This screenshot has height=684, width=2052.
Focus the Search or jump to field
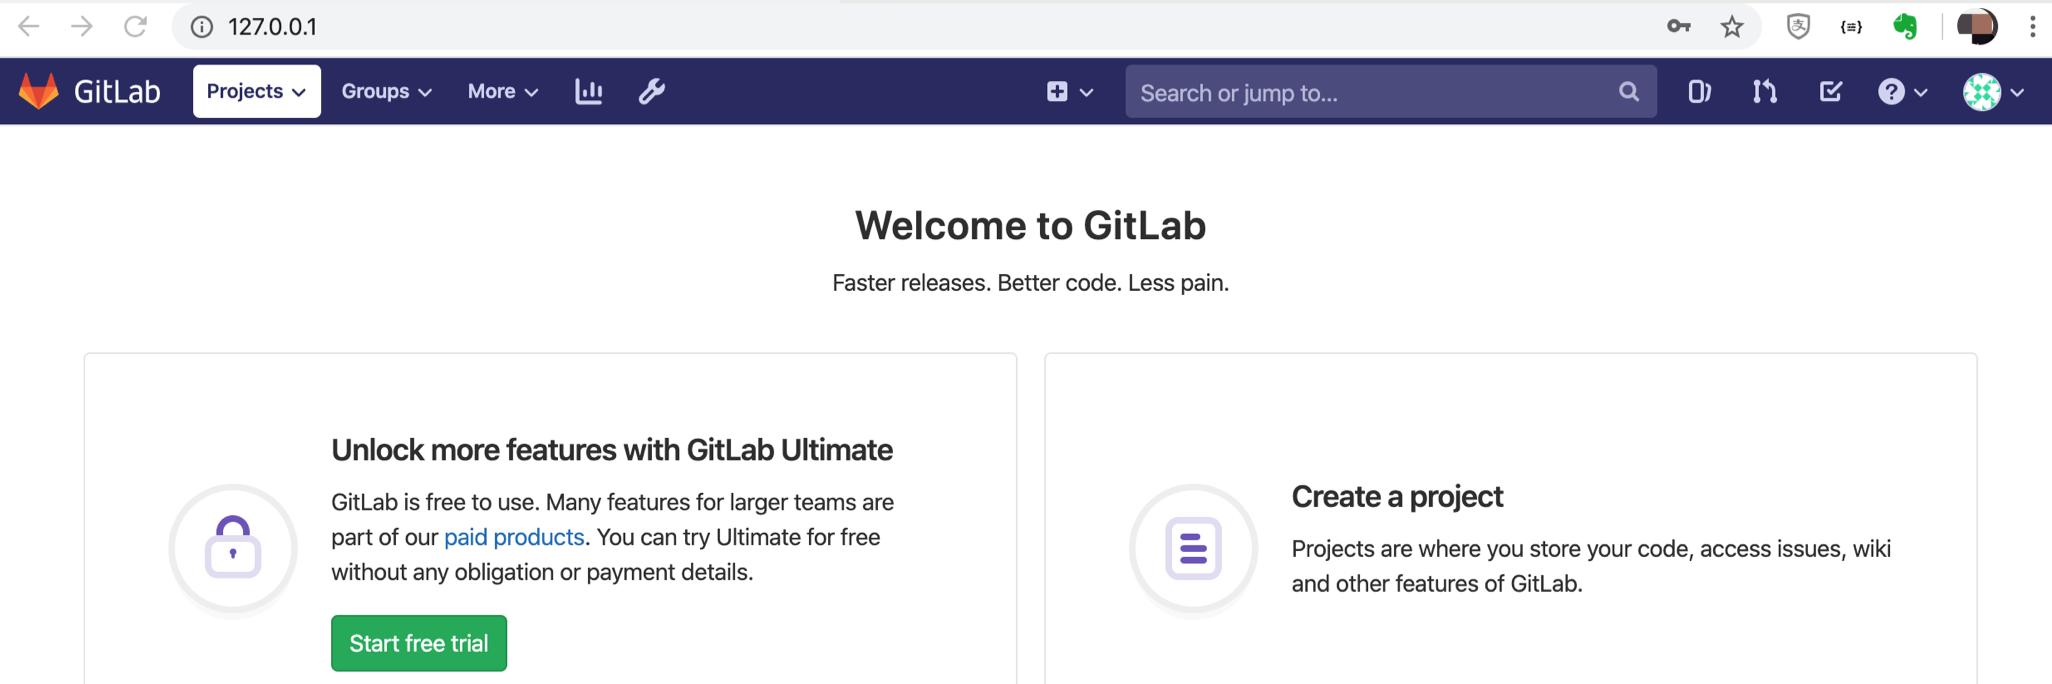(1370, 93)
